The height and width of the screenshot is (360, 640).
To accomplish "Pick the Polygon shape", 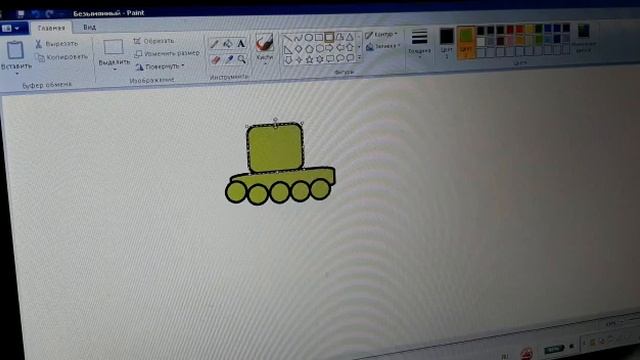I will tap(340, 37).
